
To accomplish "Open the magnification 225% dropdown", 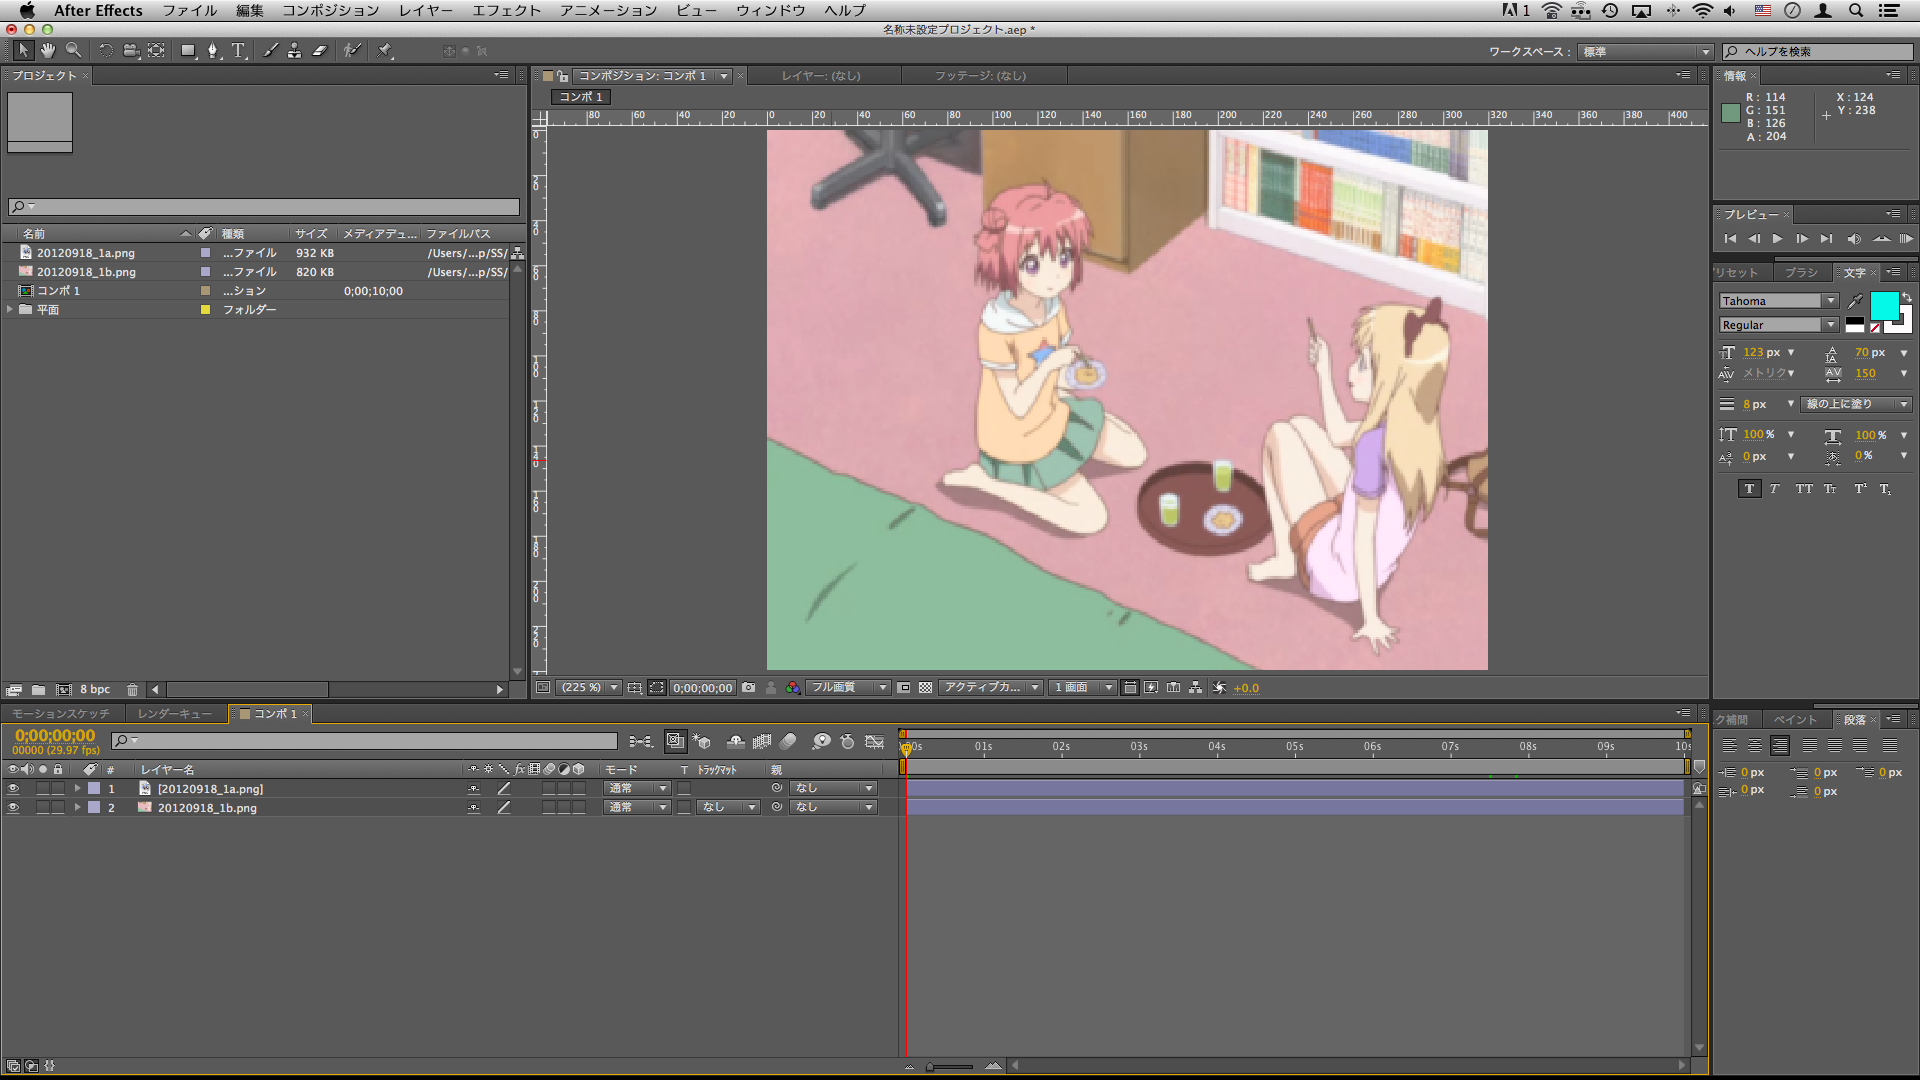I will (x=590, y=688).
